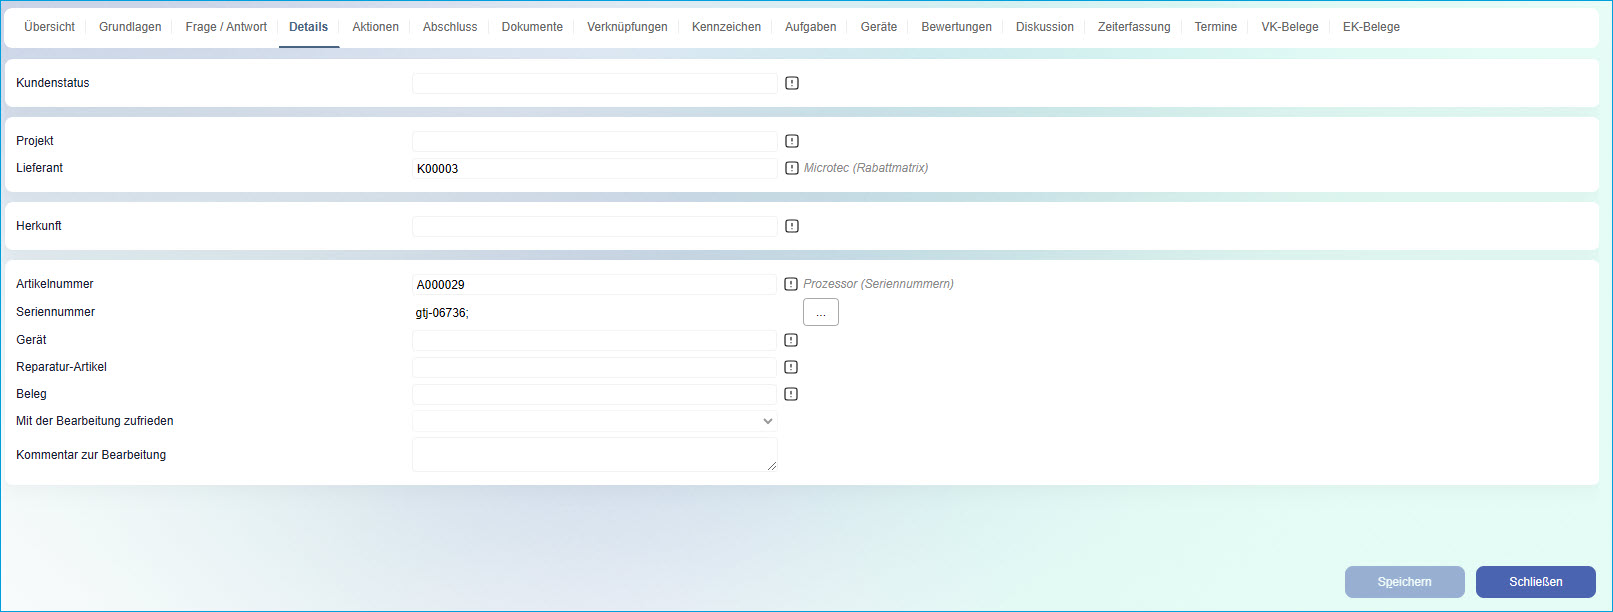This screenshot has height=612, width=1613.
Task: Click the lookup icon next to Beleg
Action: [791, 394]
